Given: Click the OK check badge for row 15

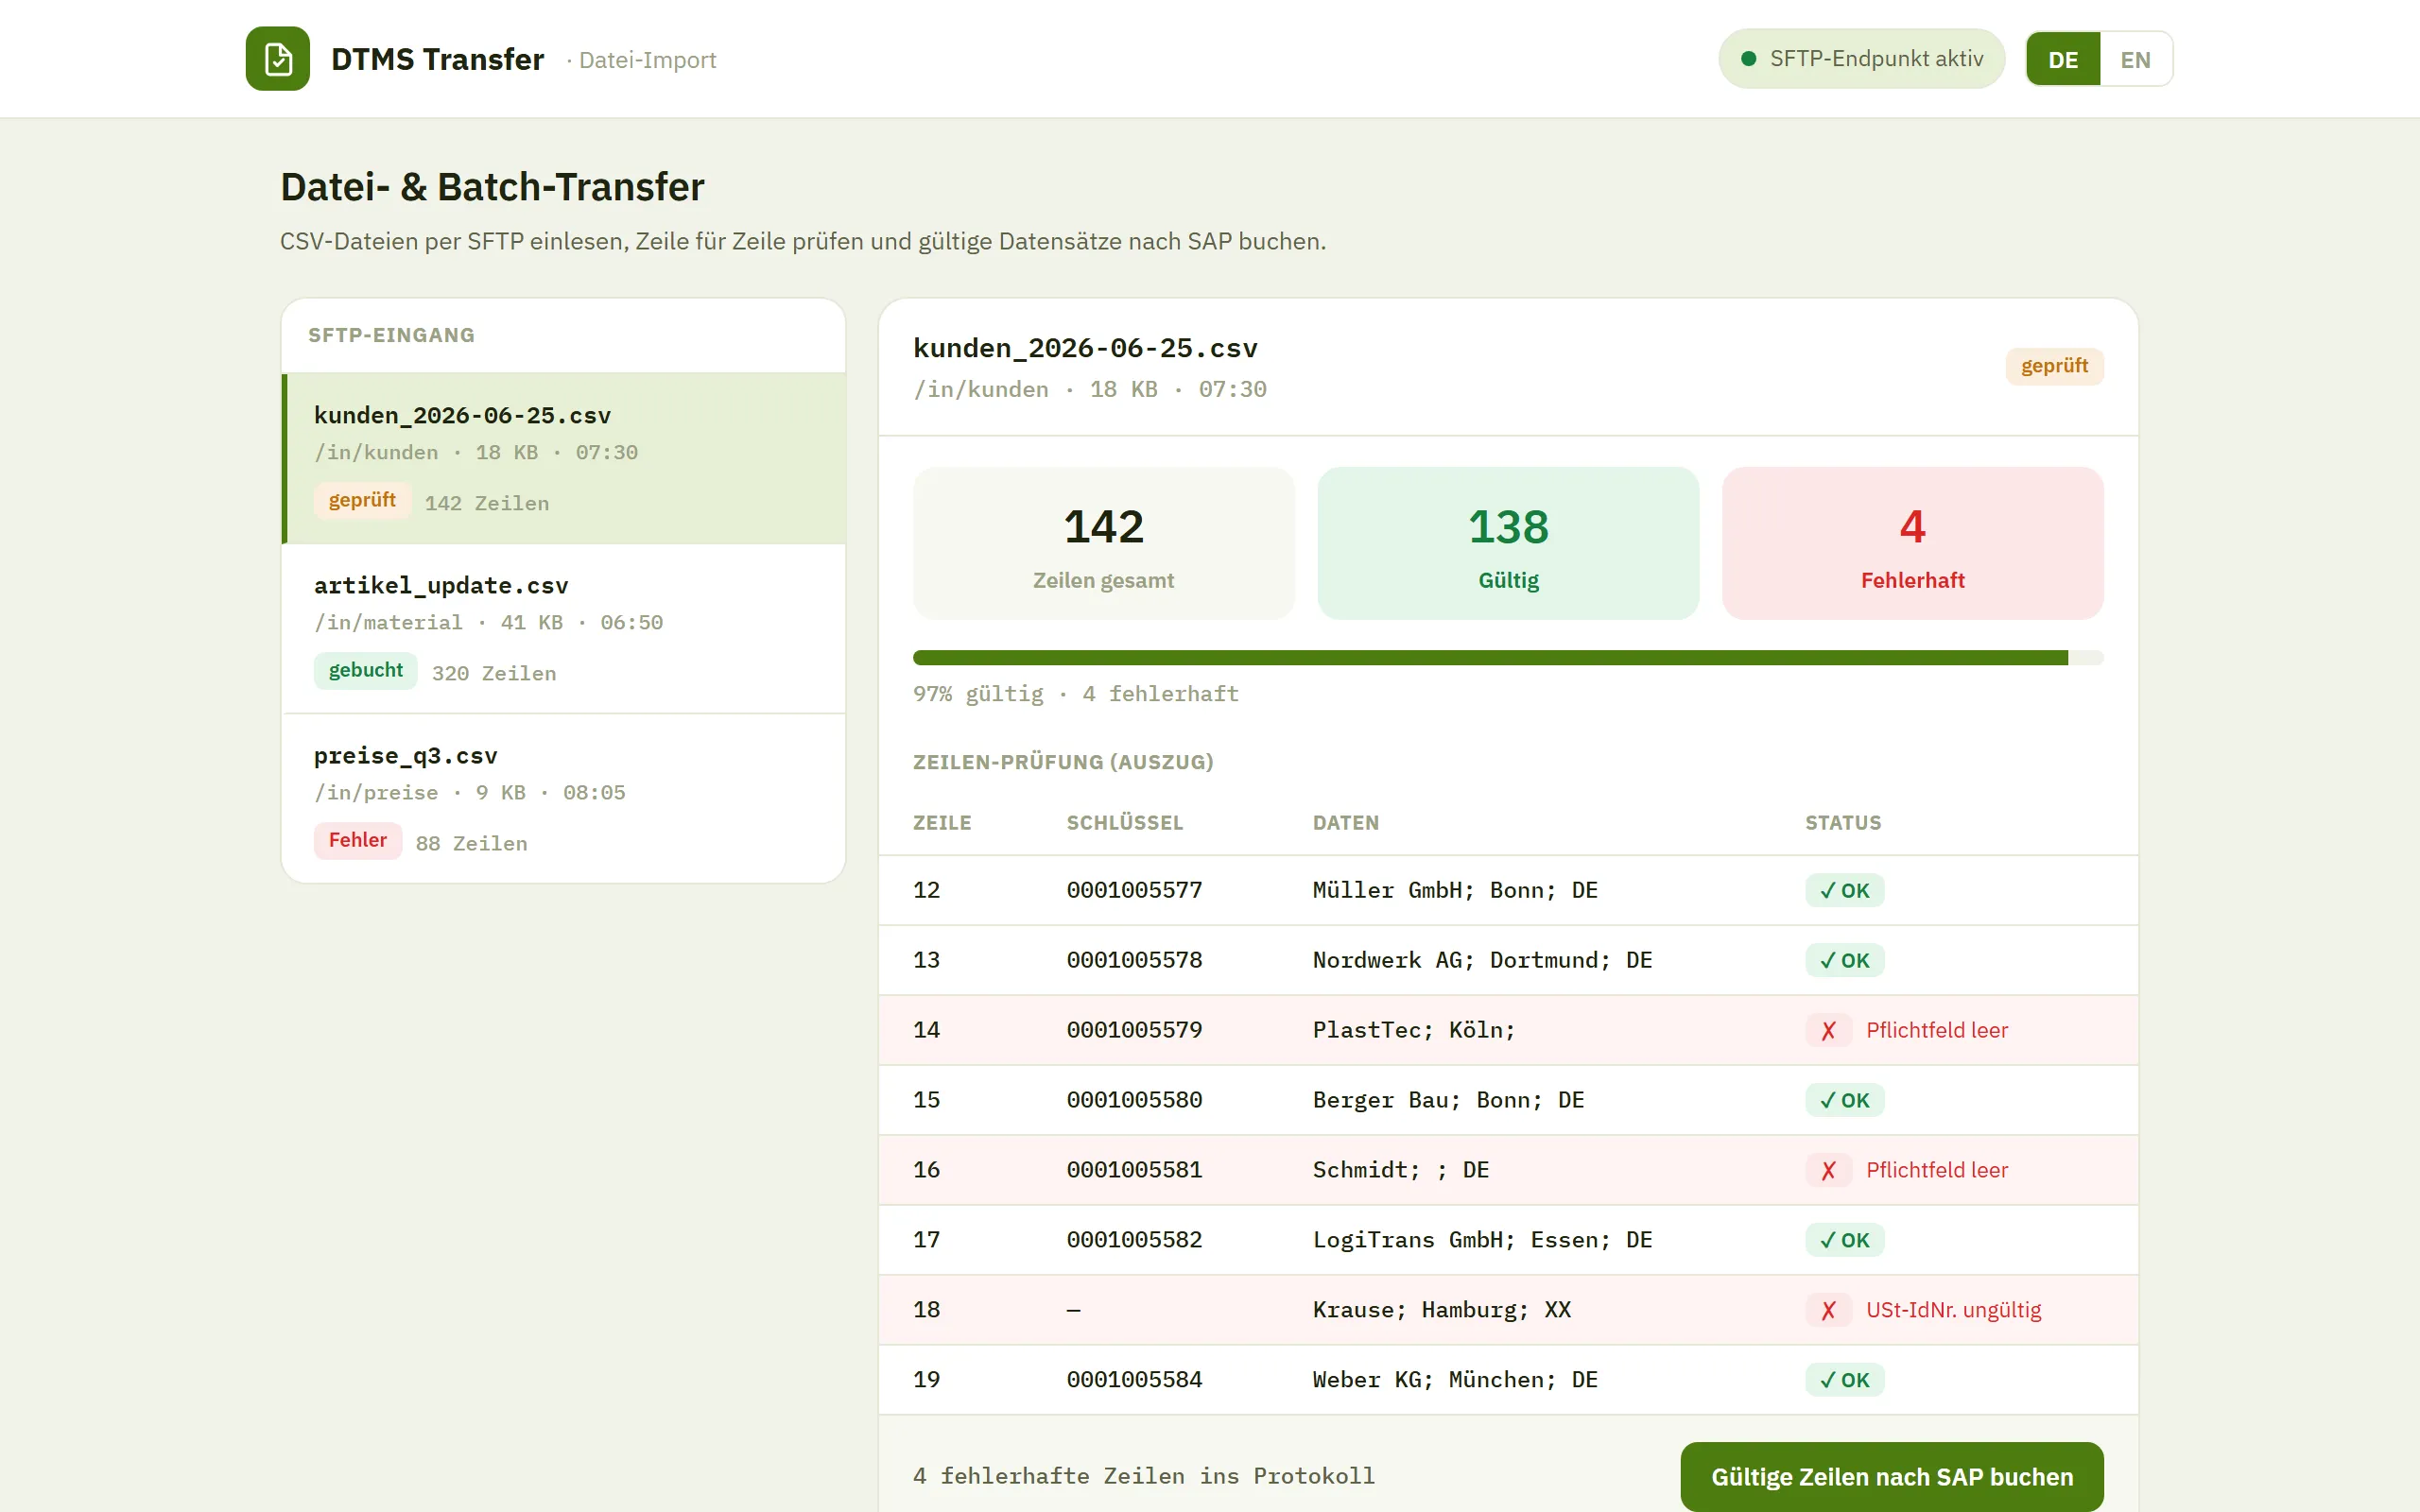Looking at the screenshot, I should pos(1844,1100).
